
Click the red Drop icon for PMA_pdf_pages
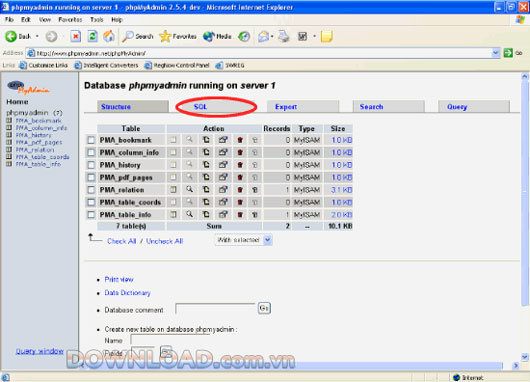[240, 177]
